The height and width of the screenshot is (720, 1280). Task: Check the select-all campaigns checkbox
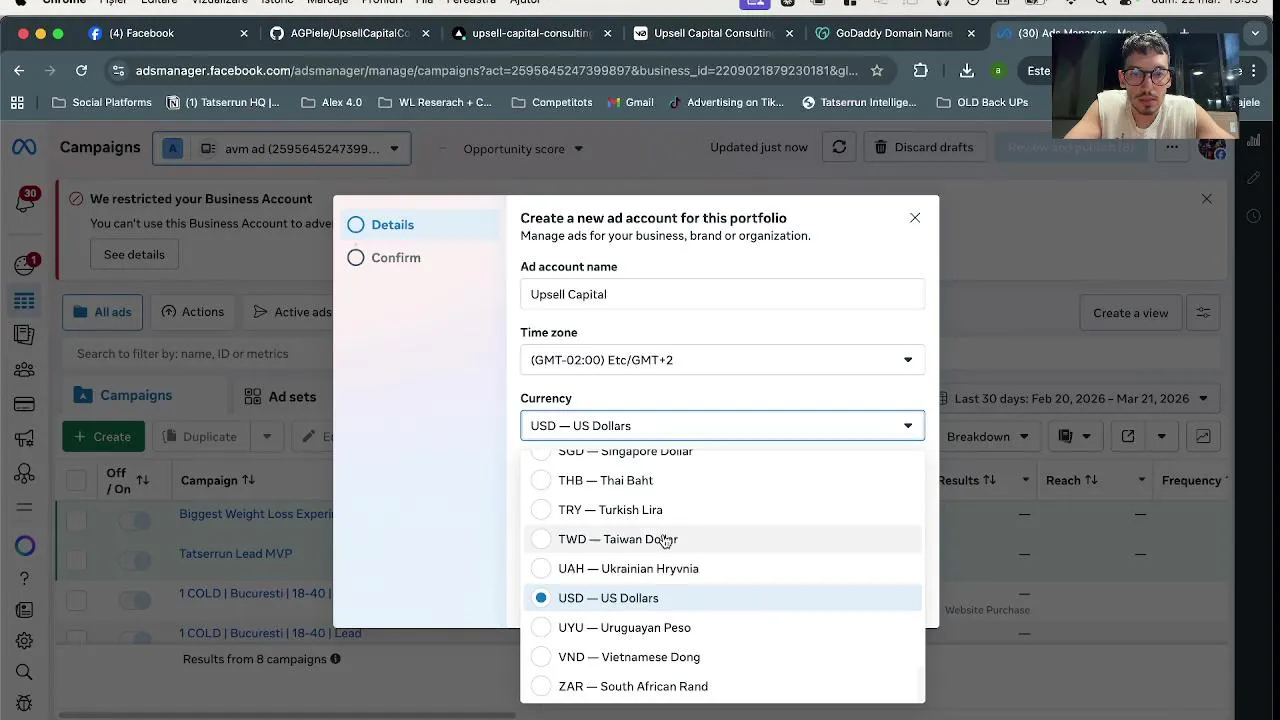(76, 481)
